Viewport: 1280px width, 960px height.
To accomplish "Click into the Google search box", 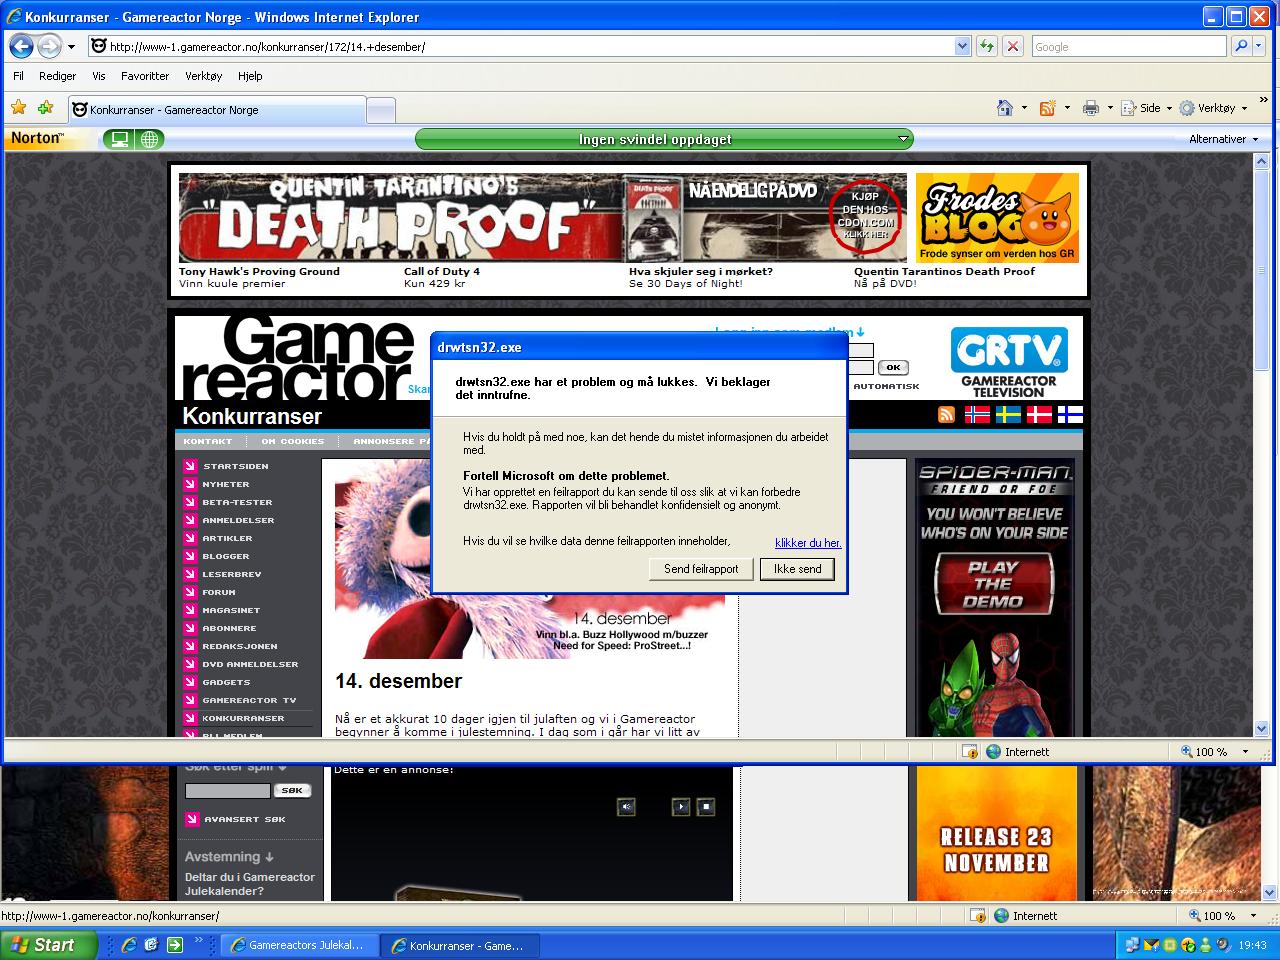I will tap(1128, 46).
